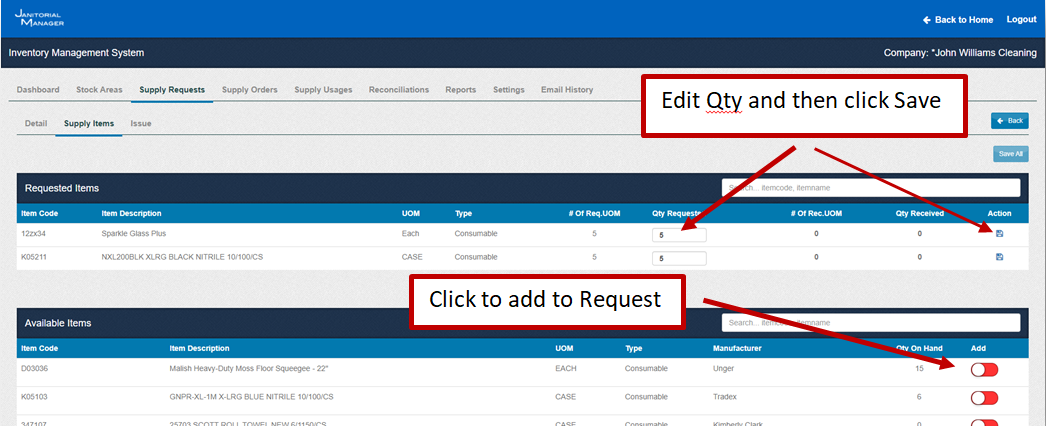Click the Requested Items search box
This screenshot has height=426, width=1046.
click(870, 188)
